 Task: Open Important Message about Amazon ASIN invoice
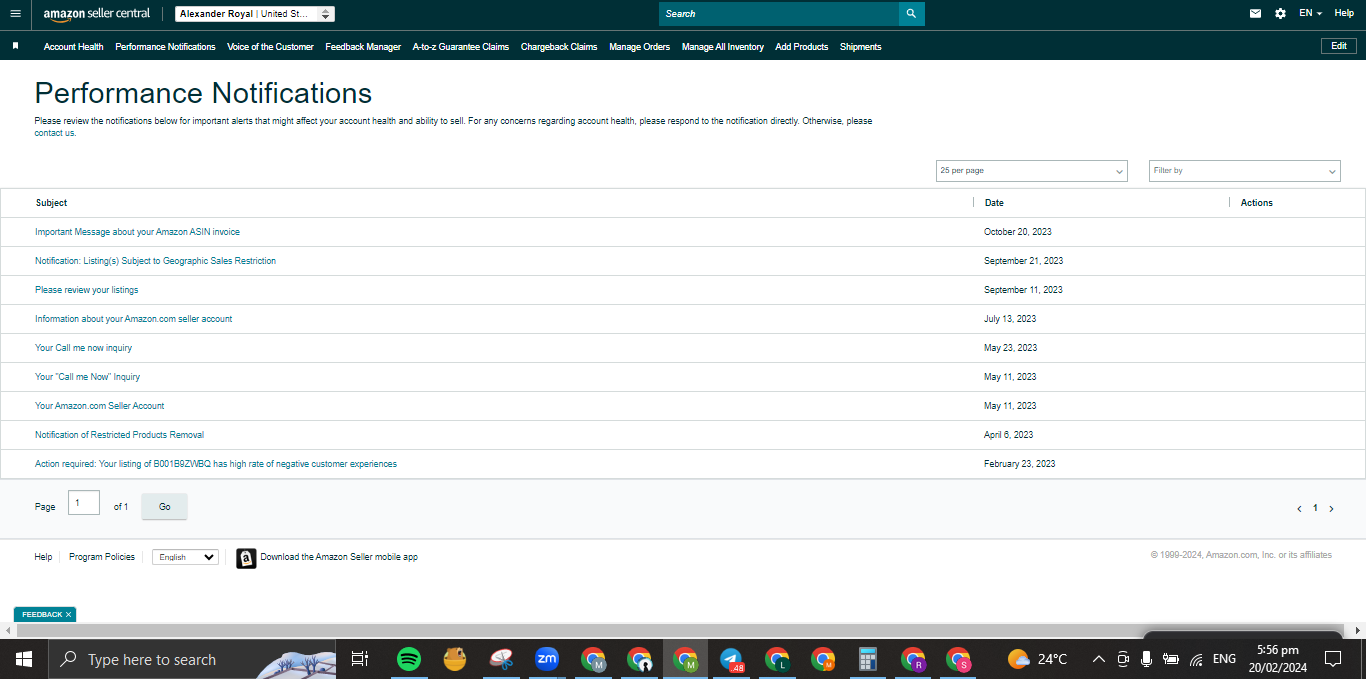pos(137,232)
